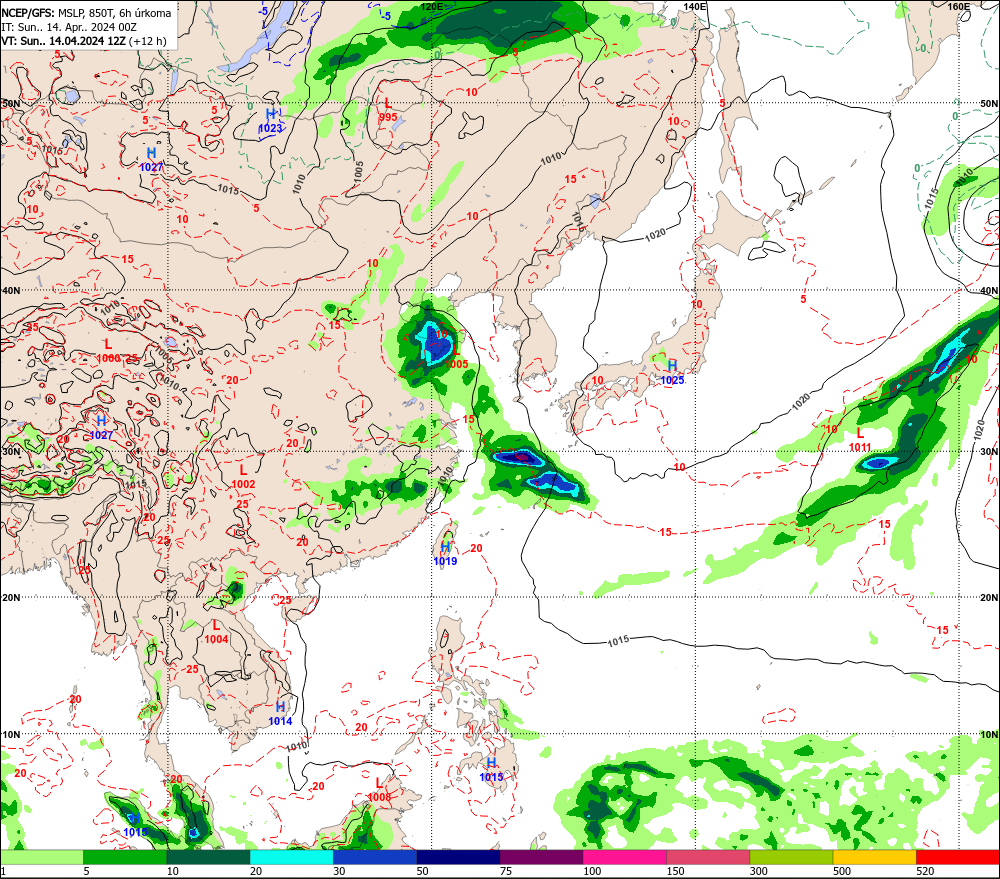The height and width of the screenshot is (879, 1000).
Task: Click the left-side 50N latitude label
Action: (11, 103)
